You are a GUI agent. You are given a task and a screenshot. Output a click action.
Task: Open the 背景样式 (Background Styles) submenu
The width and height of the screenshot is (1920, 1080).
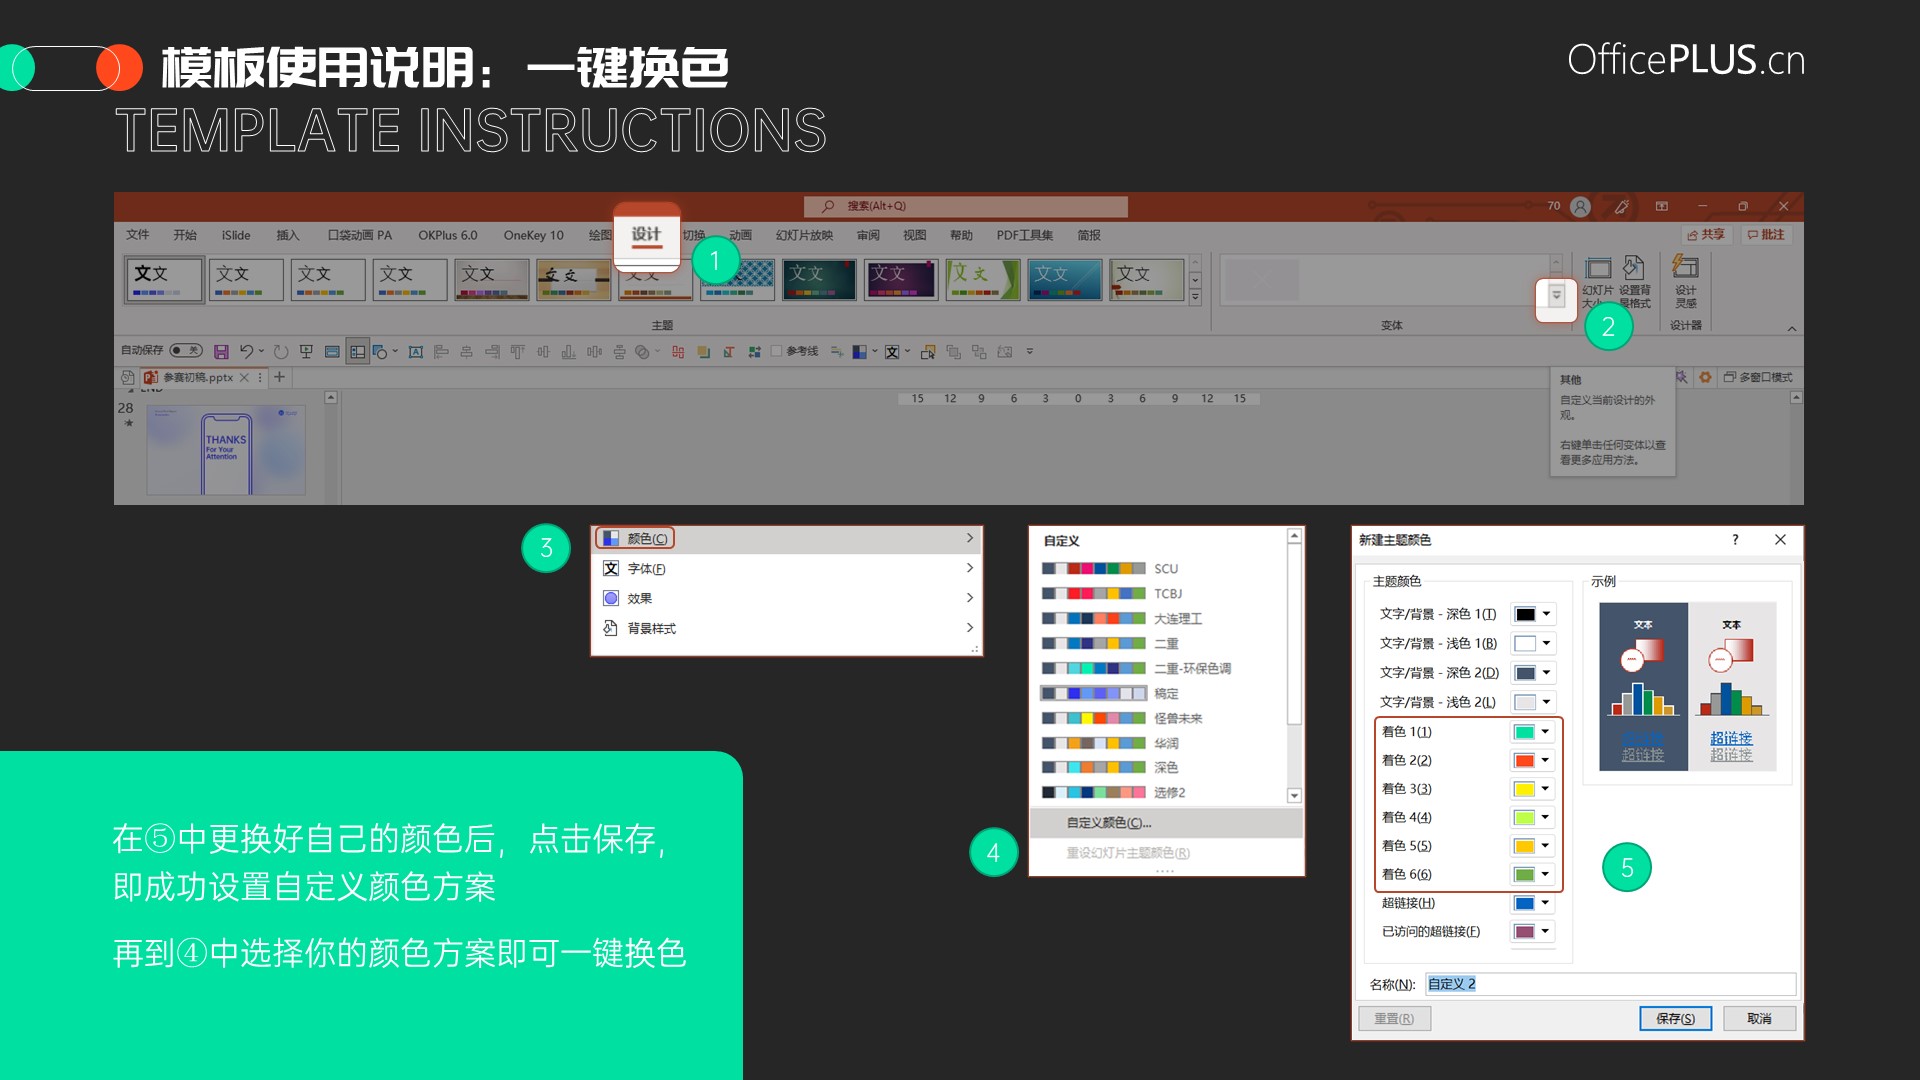tap(787, 628)
